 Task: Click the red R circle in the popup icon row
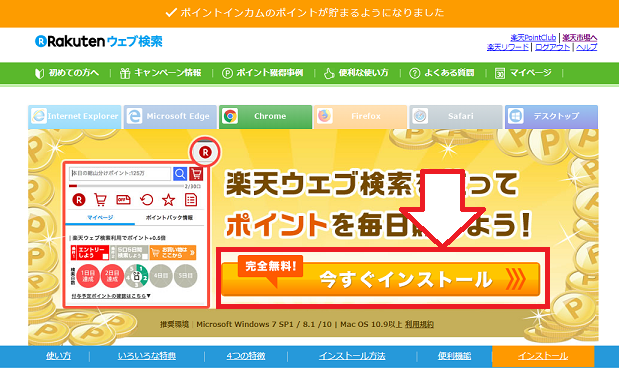pyautogui.click(x=79, y=200)
